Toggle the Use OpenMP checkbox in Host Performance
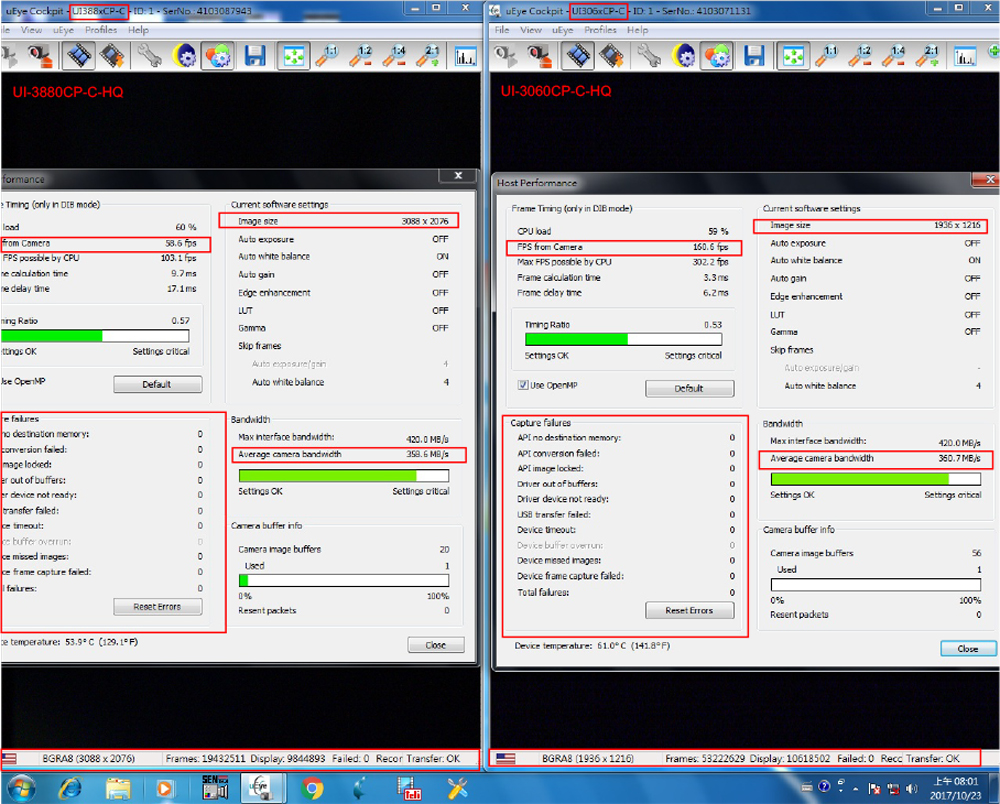Image resolution: width=1000 pixels, height=804 pixels. pyautogui.click(x=522, y=385)
